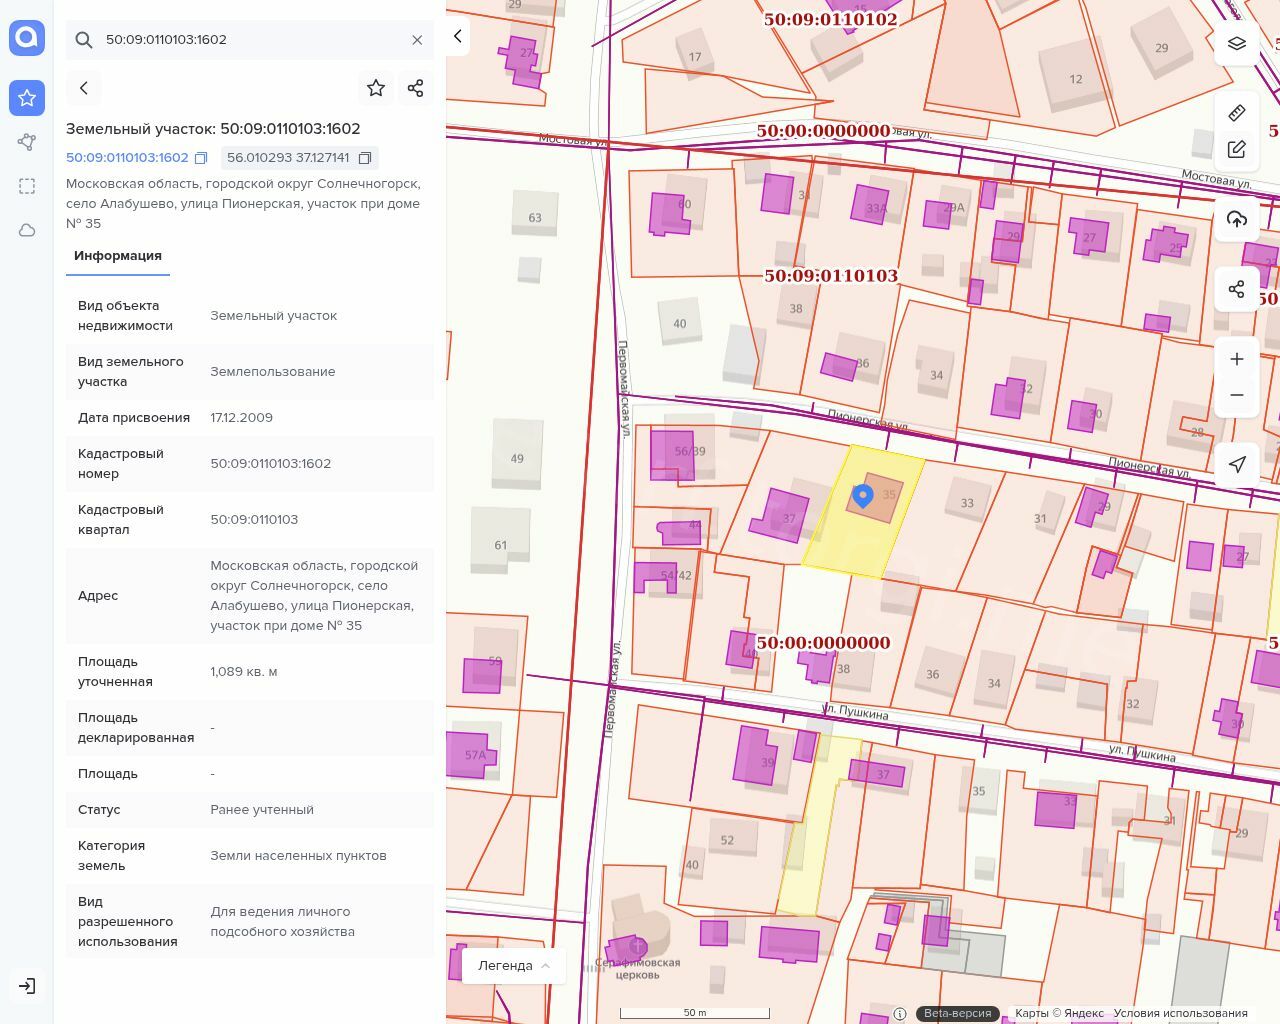Share the parcel from the info panel
1280x1024 pixels.
click(x=416, y=88)
